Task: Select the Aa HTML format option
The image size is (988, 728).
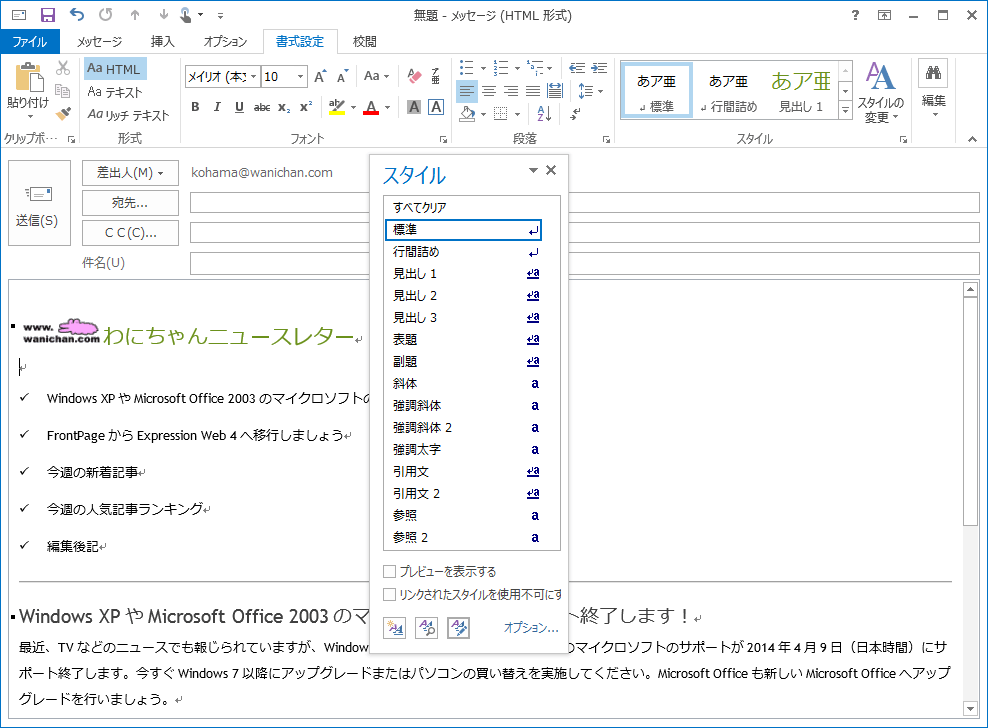Action: click(x=115, y=69)
